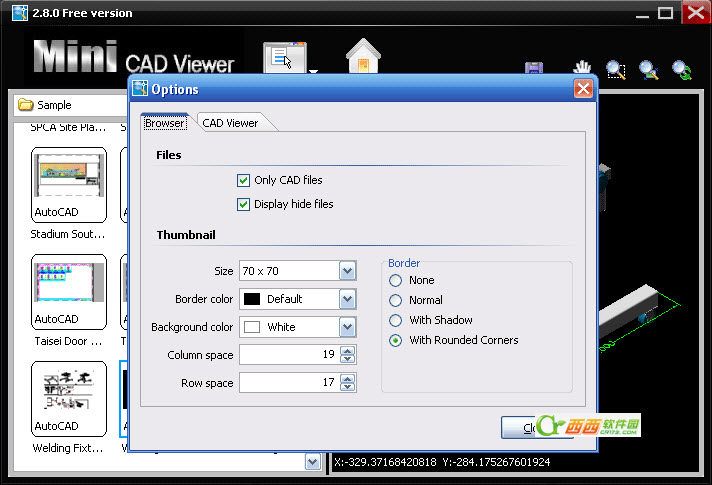The height and width of the screenshot is (485, 712).
Task: Click the zoom magnifier with pencil icon
Action: (x=649, y=70)
